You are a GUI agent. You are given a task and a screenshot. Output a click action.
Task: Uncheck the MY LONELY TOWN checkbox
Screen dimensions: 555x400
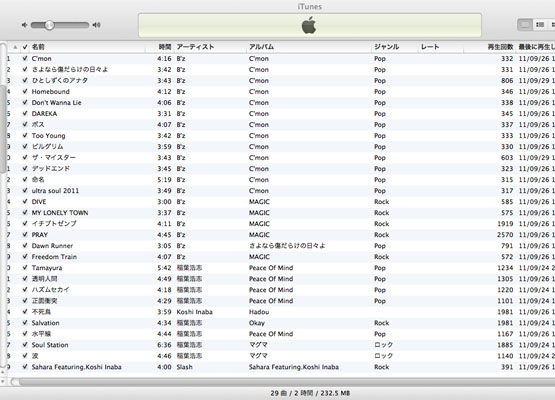(25, 212)
